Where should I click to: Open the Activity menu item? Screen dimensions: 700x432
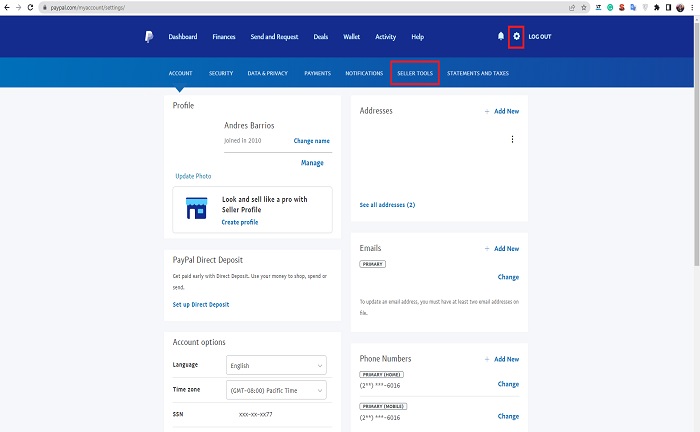click(x=385, y=37)
